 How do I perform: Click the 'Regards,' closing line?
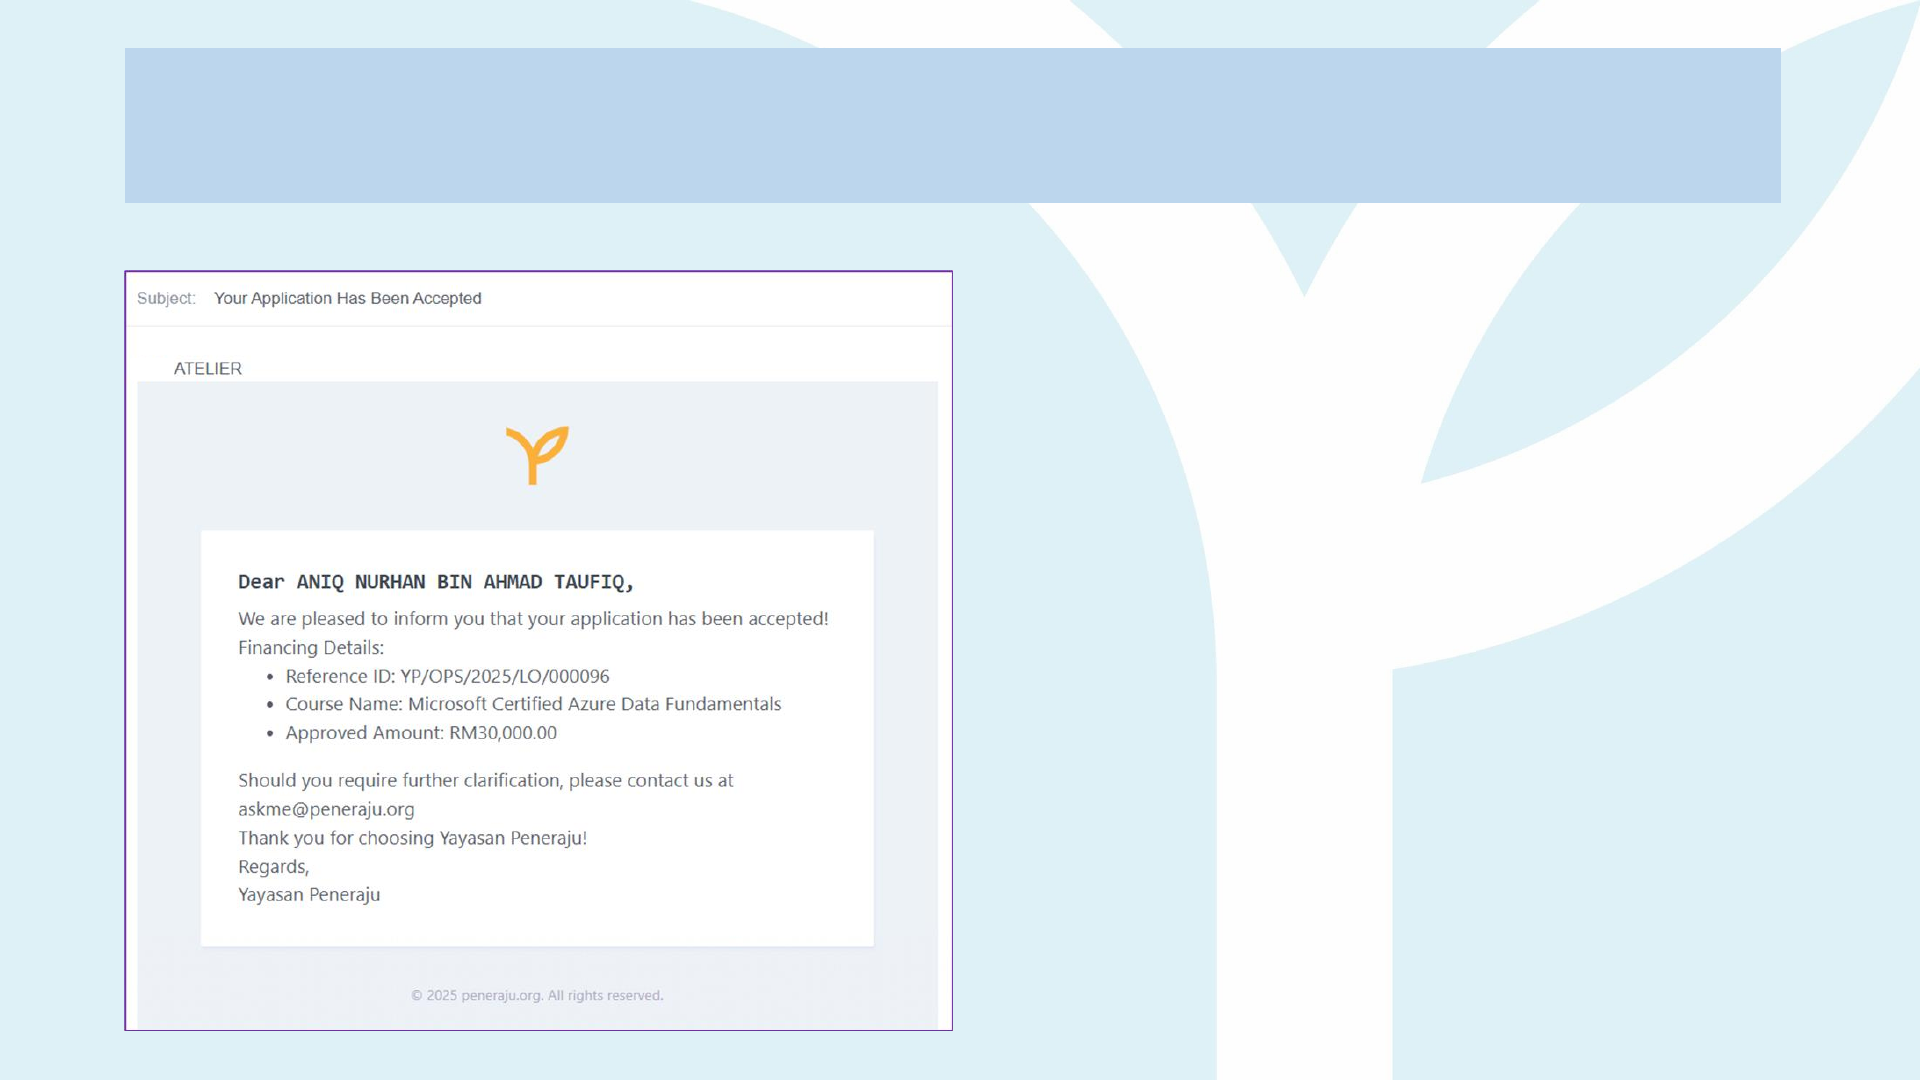pyautogui.click(x=274, y=867)
